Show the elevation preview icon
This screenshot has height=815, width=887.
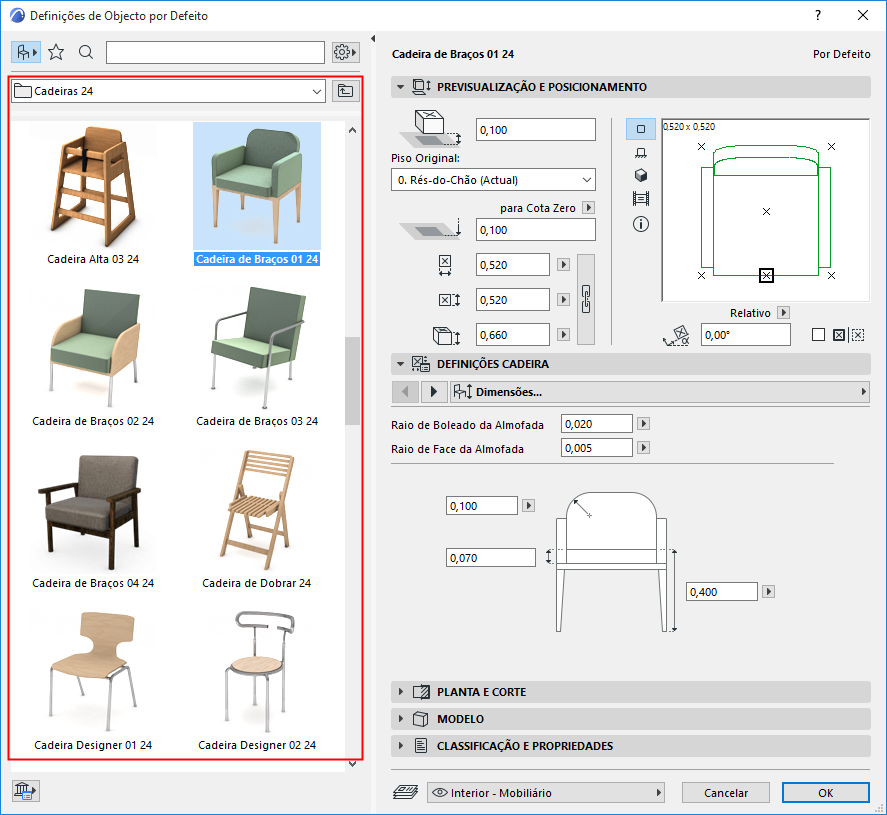(x=641, y=152)
